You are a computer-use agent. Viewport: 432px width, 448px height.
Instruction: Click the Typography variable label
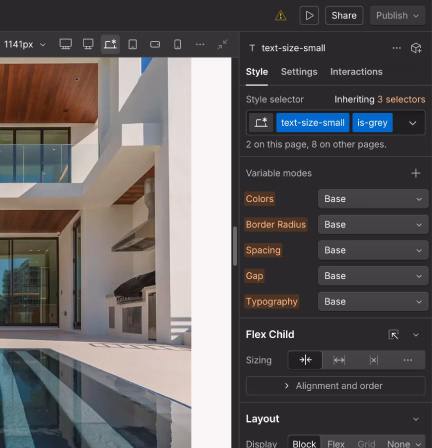[271, 302]
